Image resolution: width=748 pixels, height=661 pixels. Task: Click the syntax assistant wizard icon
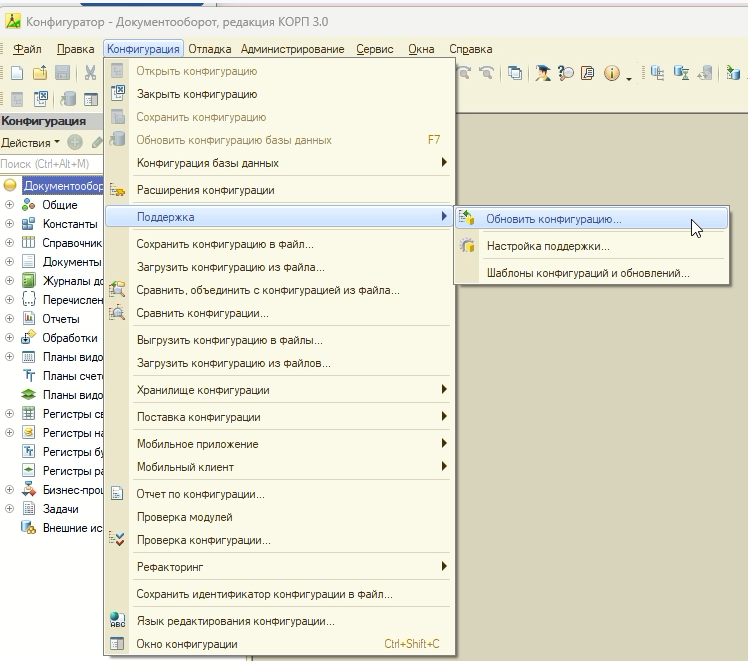542,73
